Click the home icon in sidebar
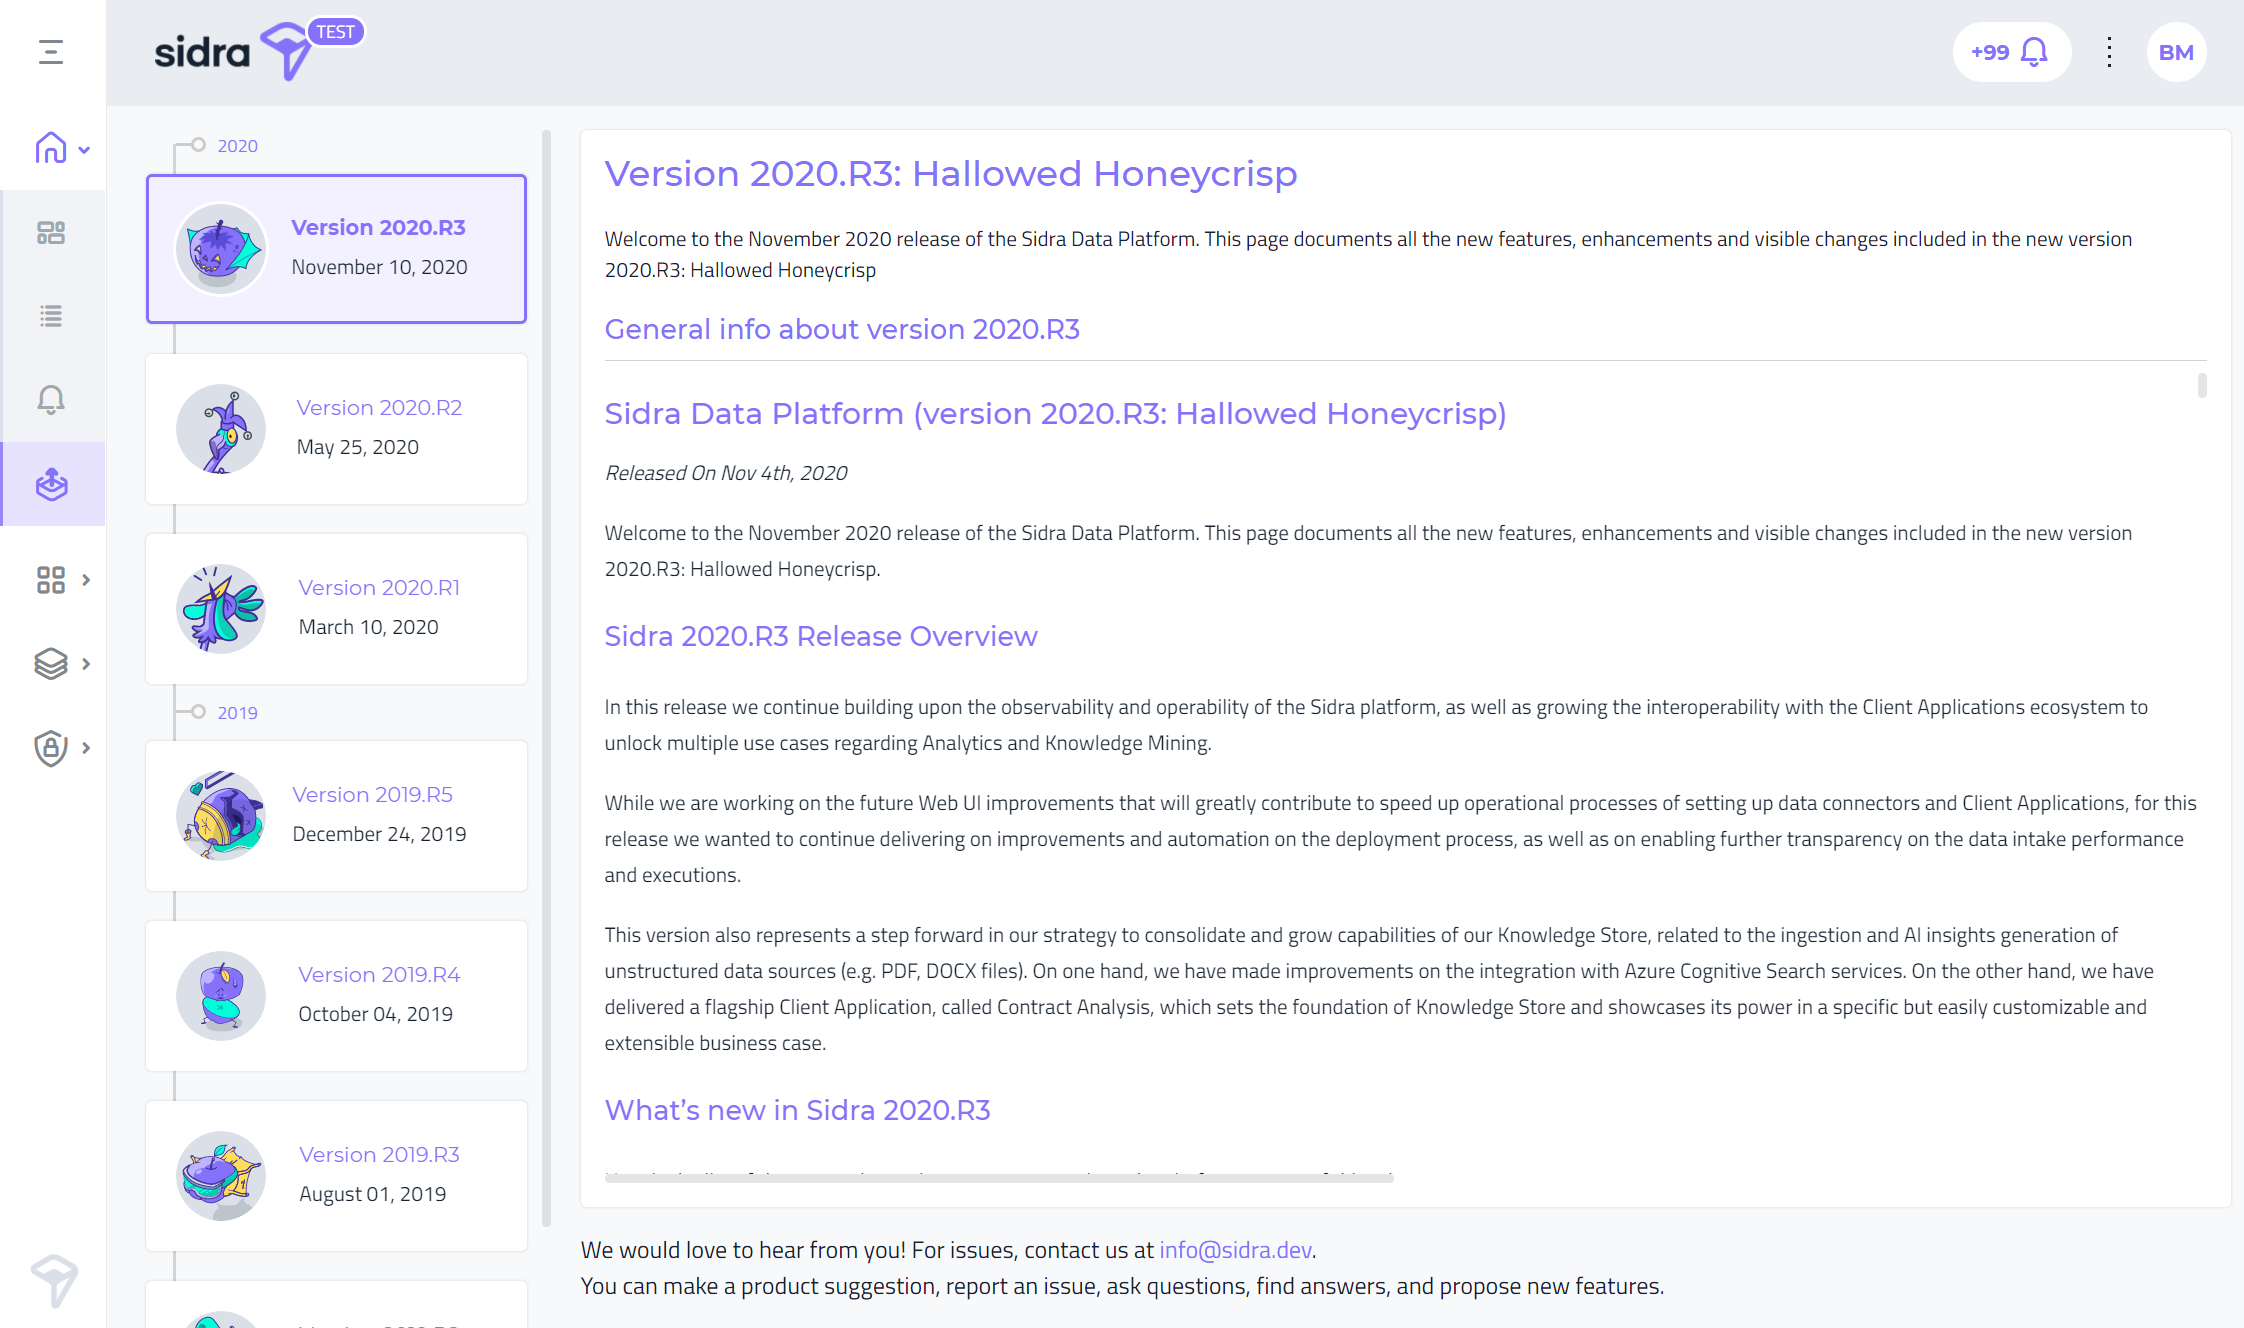Screen dimensions: 2244x1328 [x=51, y=148]
